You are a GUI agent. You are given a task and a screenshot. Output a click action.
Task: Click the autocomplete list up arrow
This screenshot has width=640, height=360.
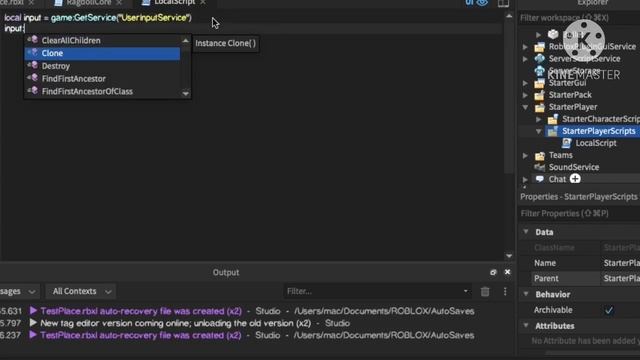(x=186, y=40)
